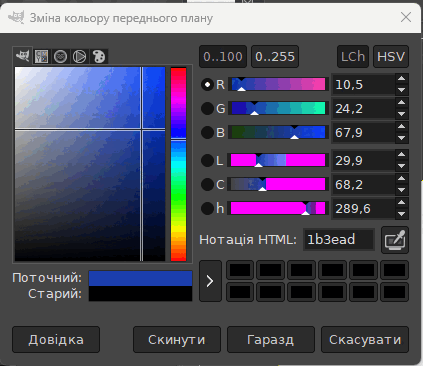Select the C channel radio button
The height and width of the screenshot is (366, 423).
click(207, 185)
